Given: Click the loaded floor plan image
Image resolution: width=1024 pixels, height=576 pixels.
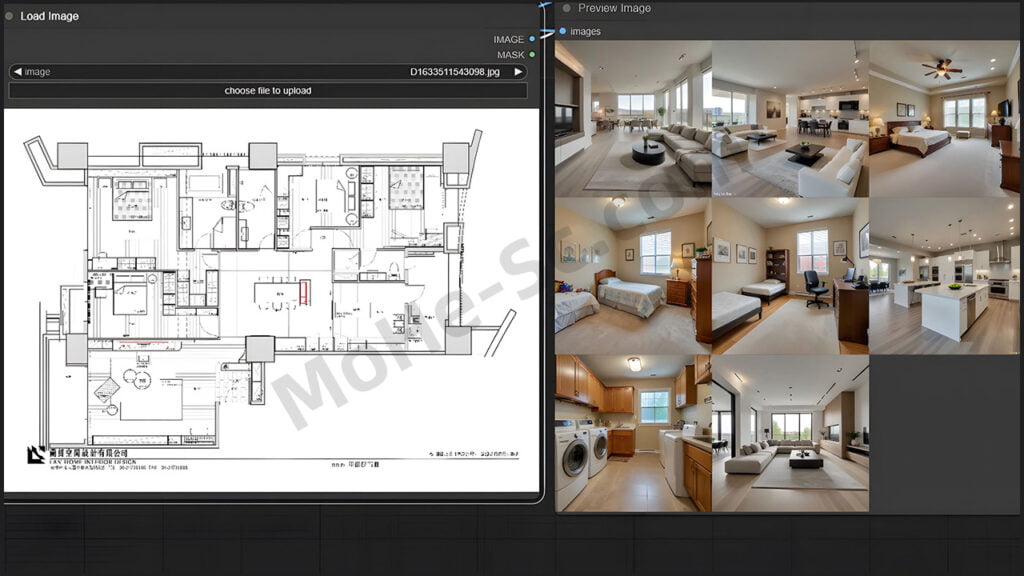Looking at the screenshot, I should [270, 300].
